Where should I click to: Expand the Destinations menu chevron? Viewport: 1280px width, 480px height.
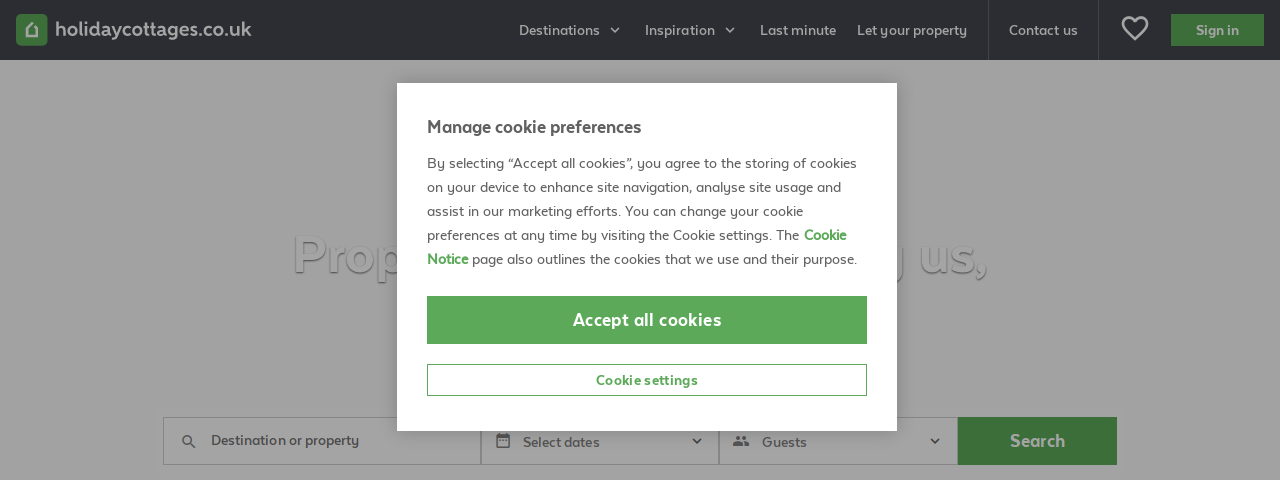pyautogui.click(x=615, y=30)
